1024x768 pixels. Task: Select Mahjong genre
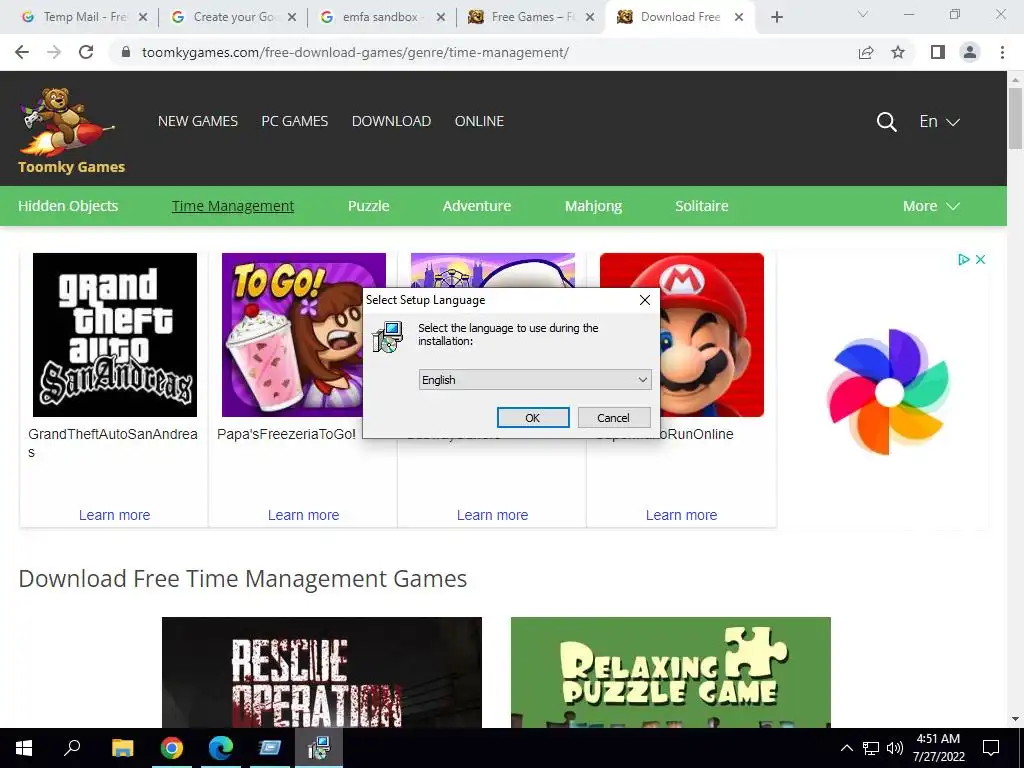tap(593, 206)
